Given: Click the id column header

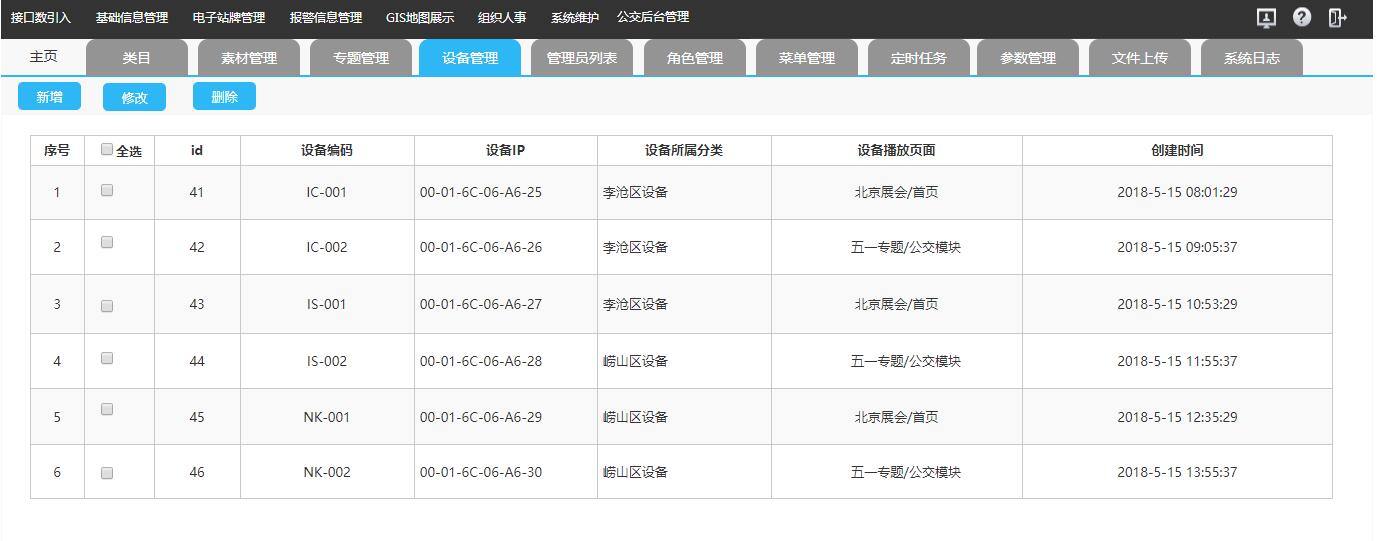Looking at the screenshot, I should coord(197,151).
